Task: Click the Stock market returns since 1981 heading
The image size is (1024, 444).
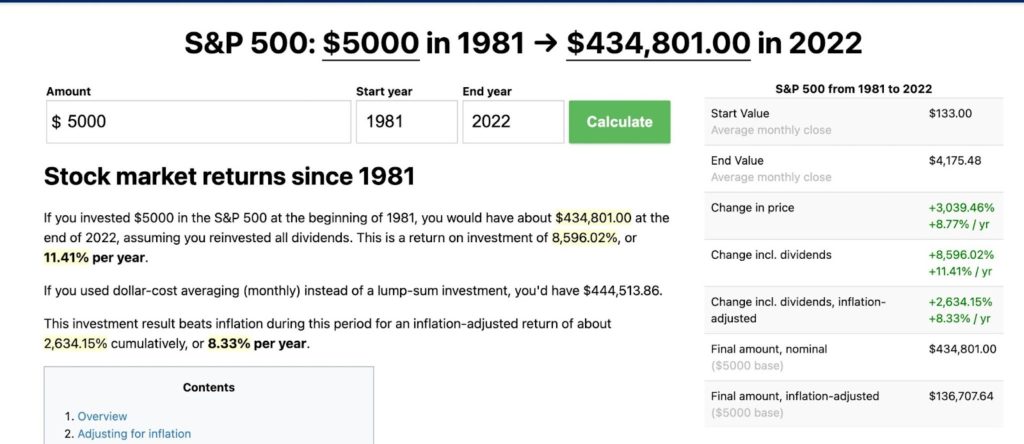Action: pyautogui.click(x=229, y=177)
